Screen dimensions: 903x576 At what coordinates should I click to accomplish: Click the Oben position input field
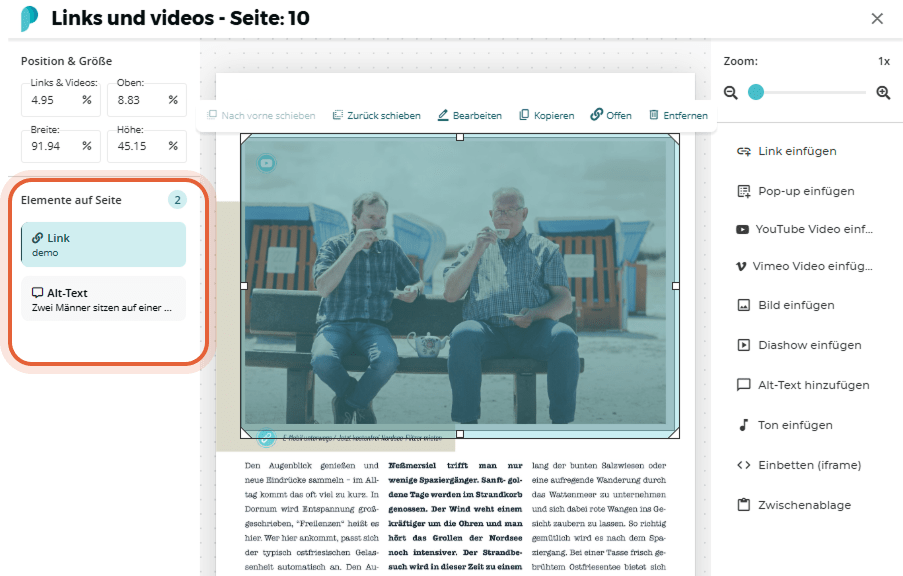(147, 100)
